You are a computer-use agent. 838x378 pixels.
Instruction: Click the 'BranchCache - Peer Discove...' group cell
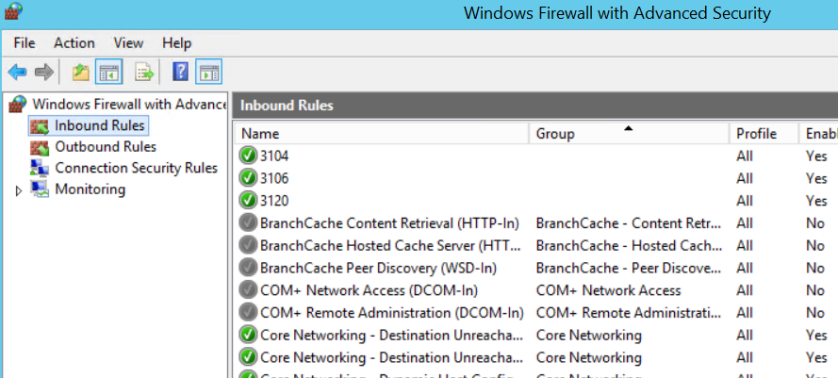628,268
